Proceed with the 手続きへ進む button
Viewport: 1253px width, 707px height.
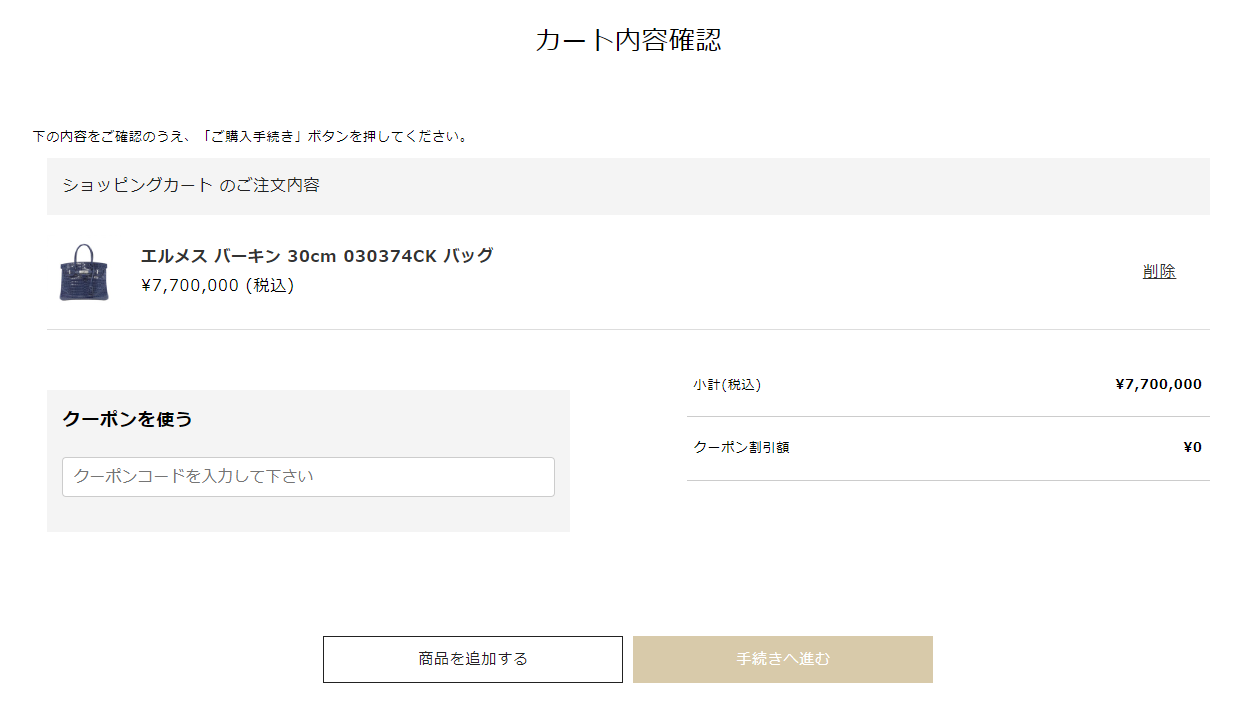[x=782, y=659]
